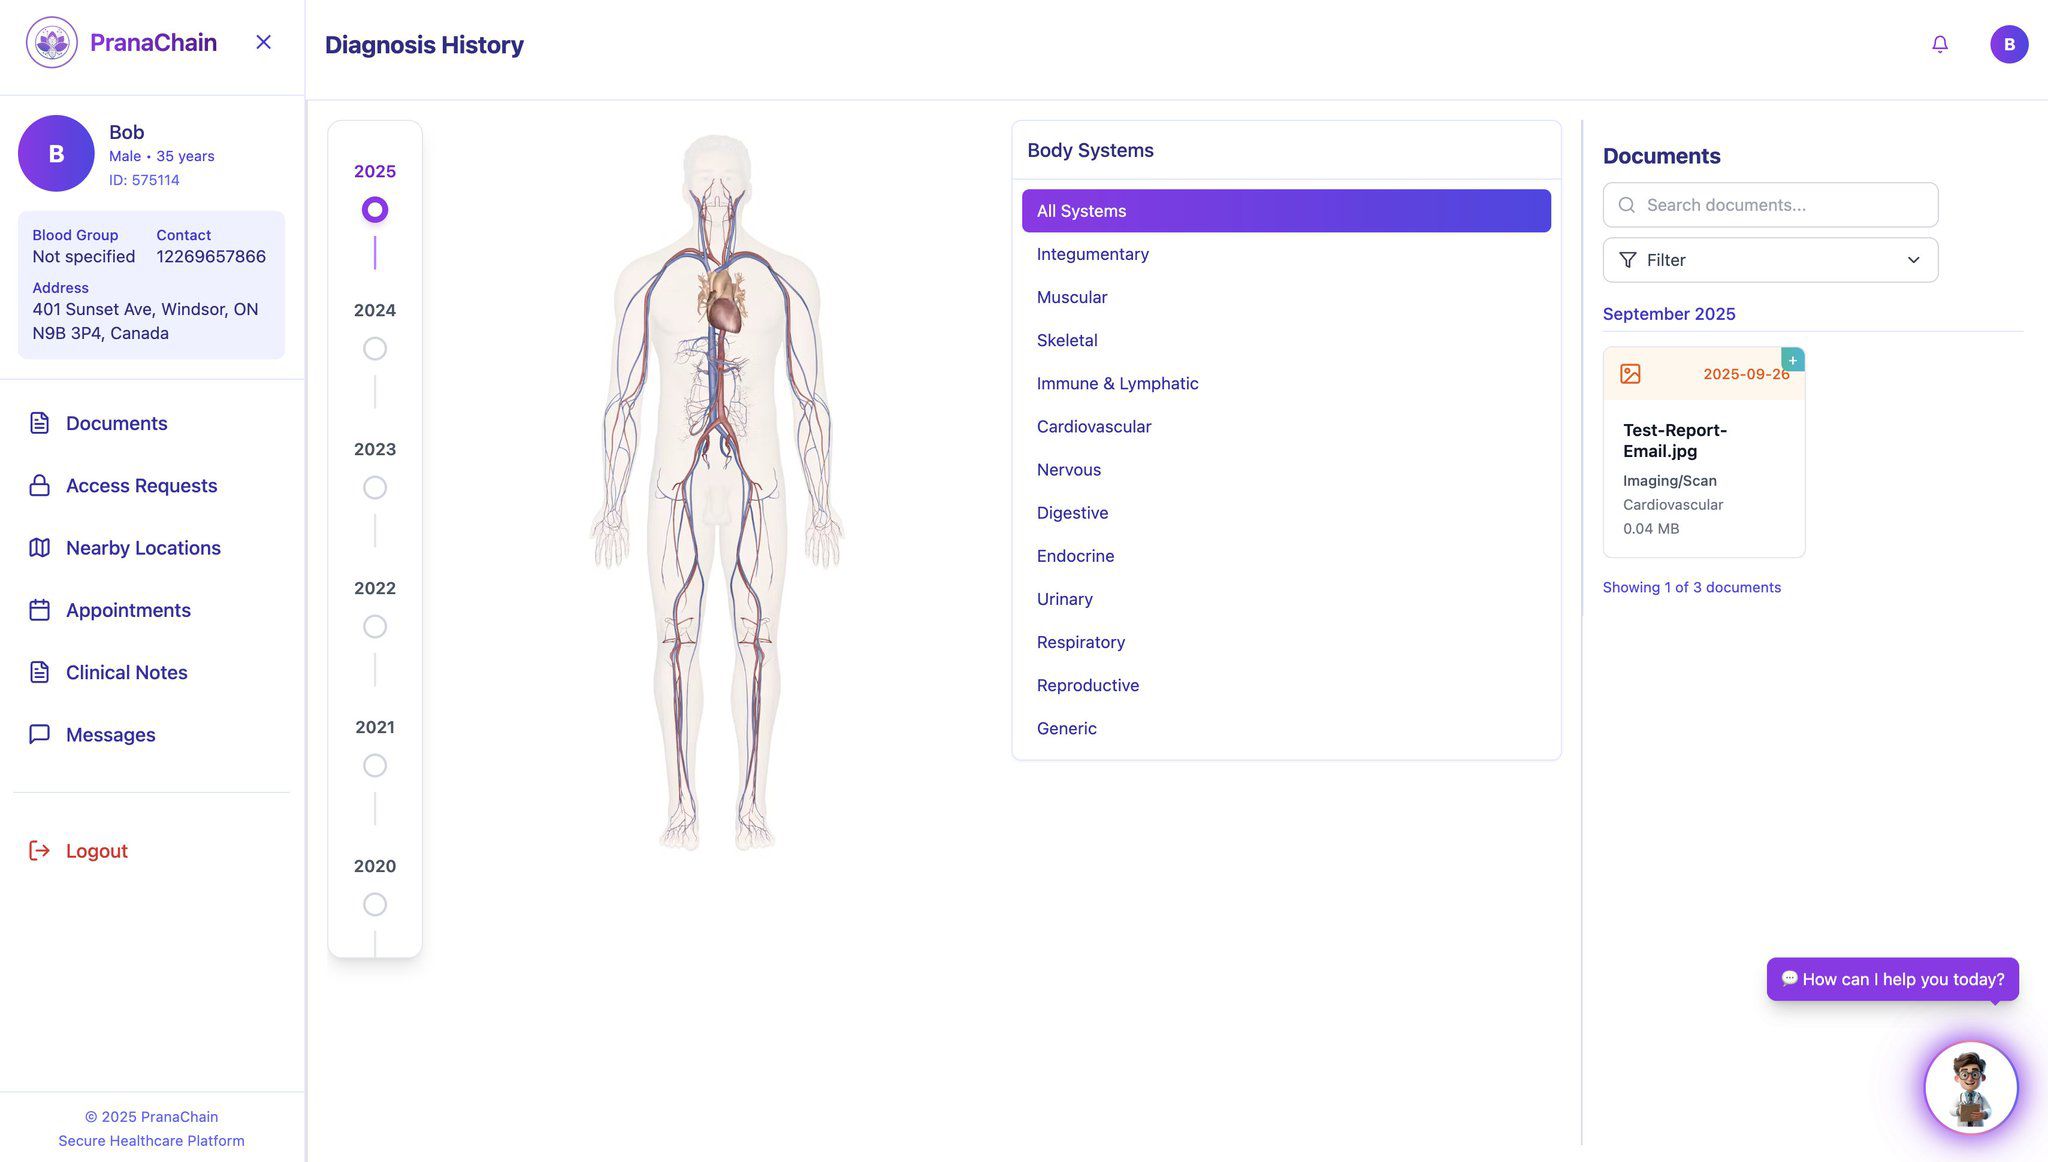Click the notification bell icon
This screenshot has width=2048, height=1162.
[1939, 44]
